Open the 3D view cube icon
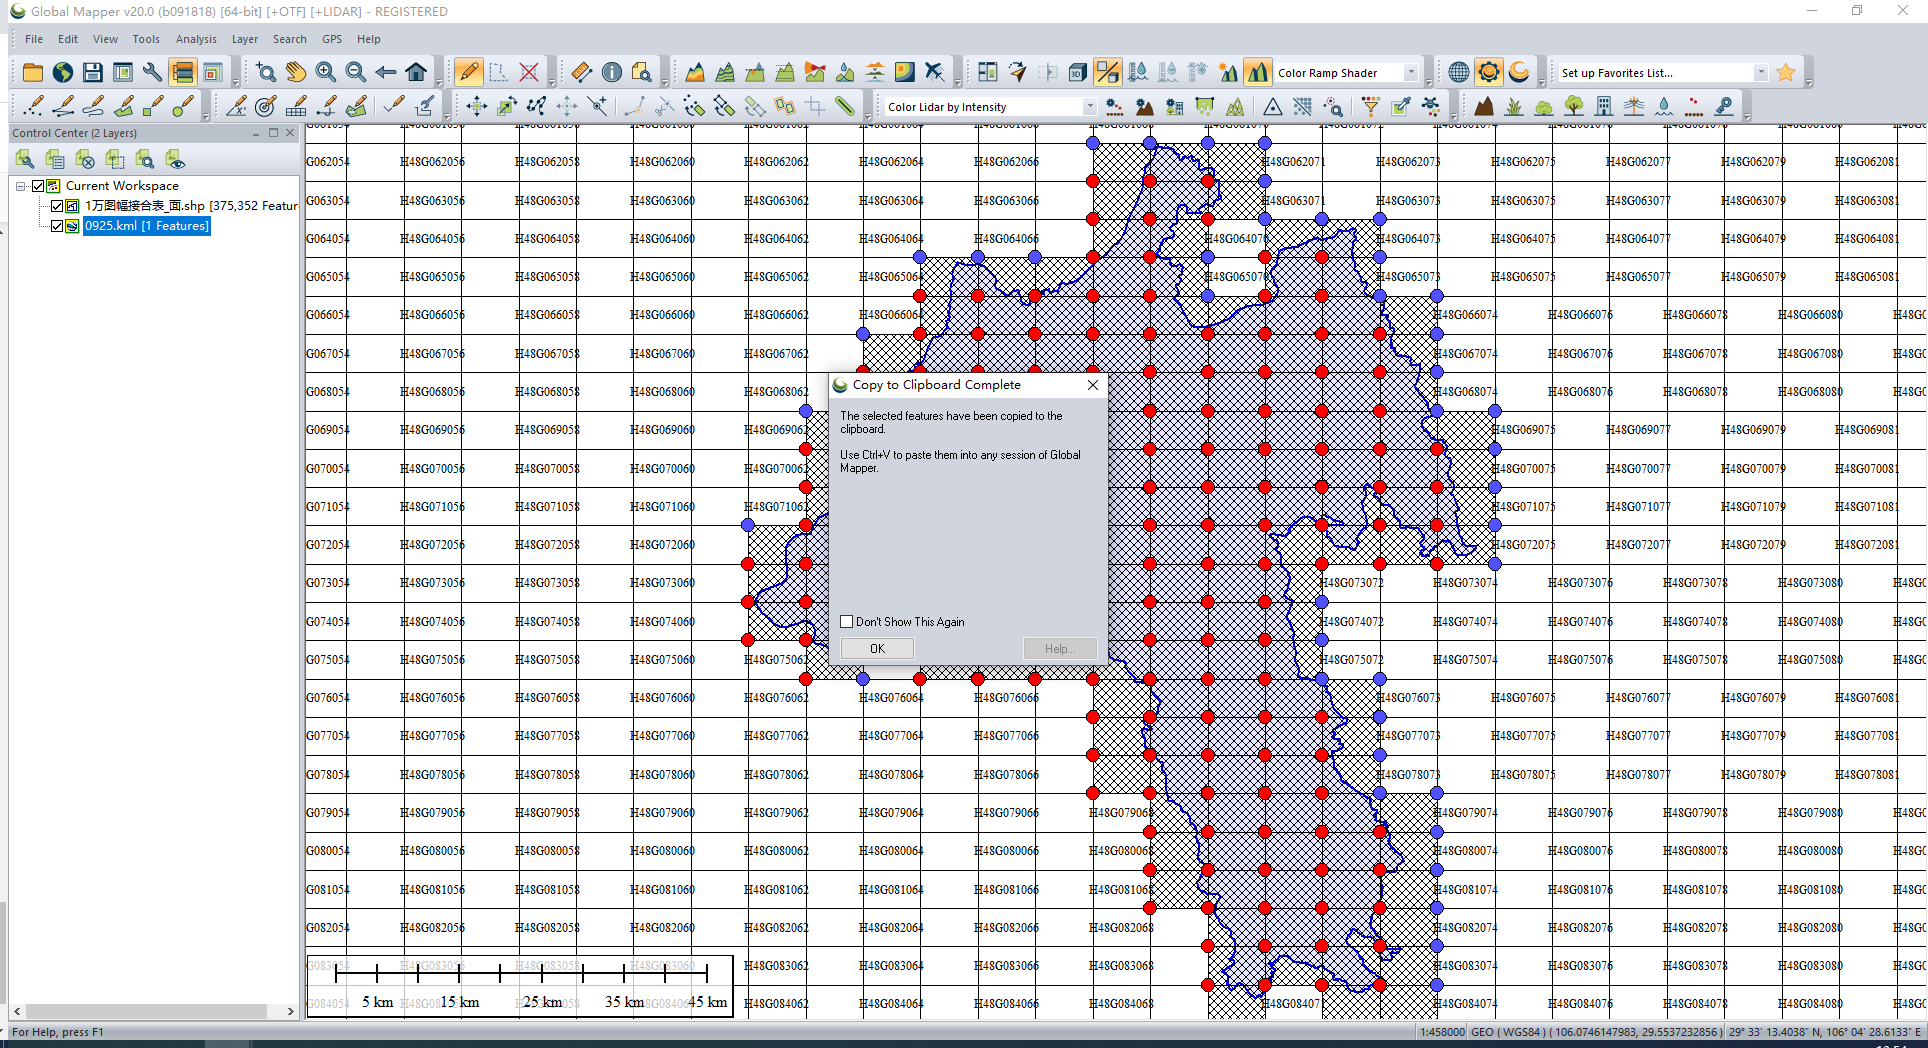This screenshot has width=1928, height=1048. (1077, 72)
